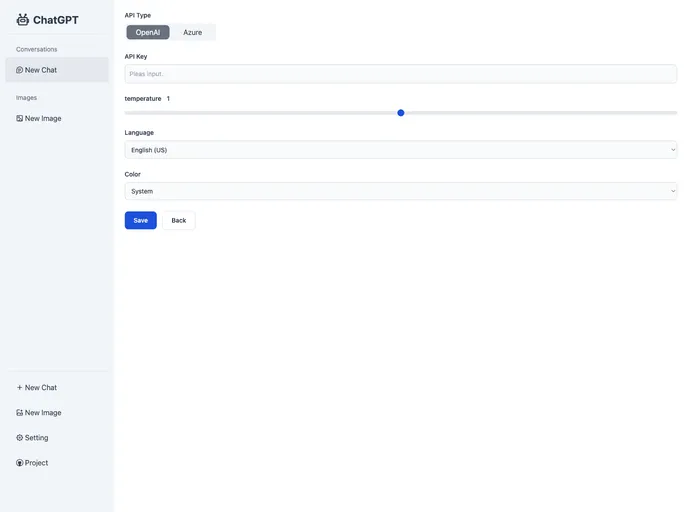
Task: Select OpenAI API type
Action: tap(148, 32)
